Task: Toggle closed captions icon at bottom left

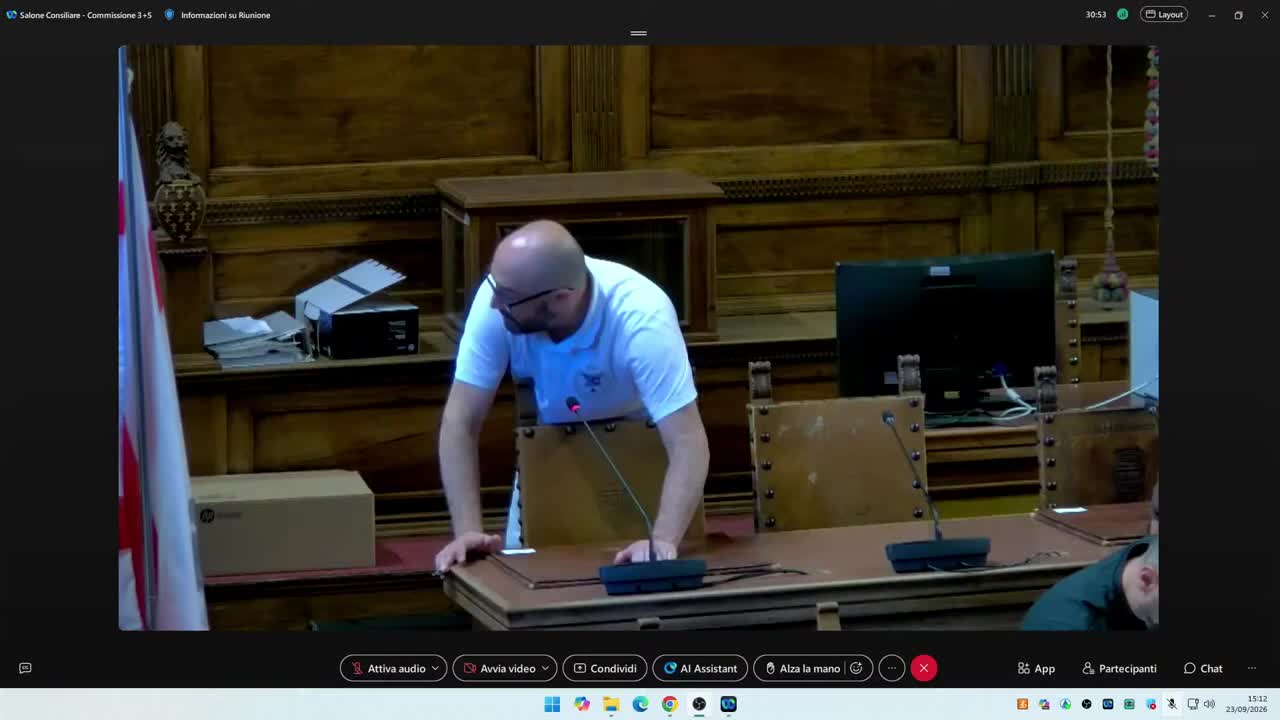Action: tap(25, 668)
